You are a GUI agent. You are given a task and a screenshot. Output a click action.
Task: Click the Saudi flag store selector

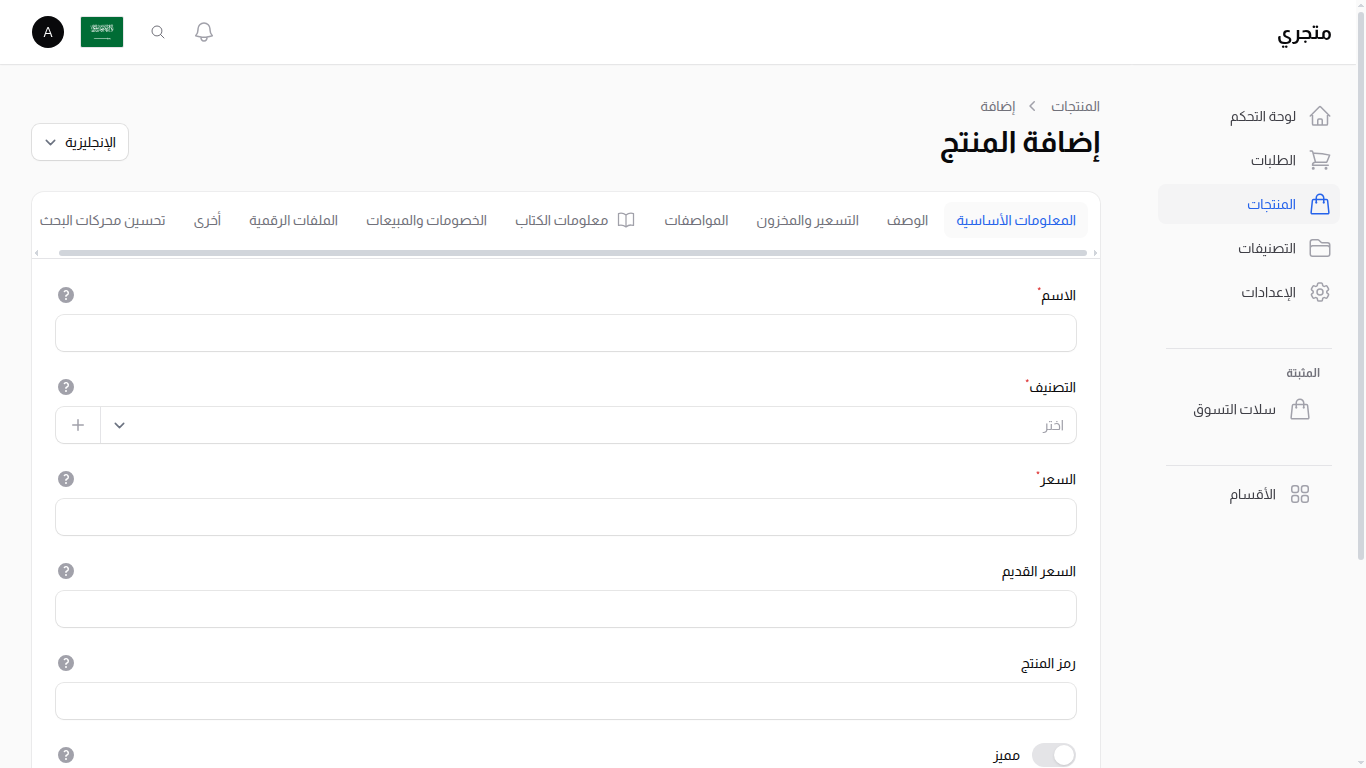pos(101,31)
